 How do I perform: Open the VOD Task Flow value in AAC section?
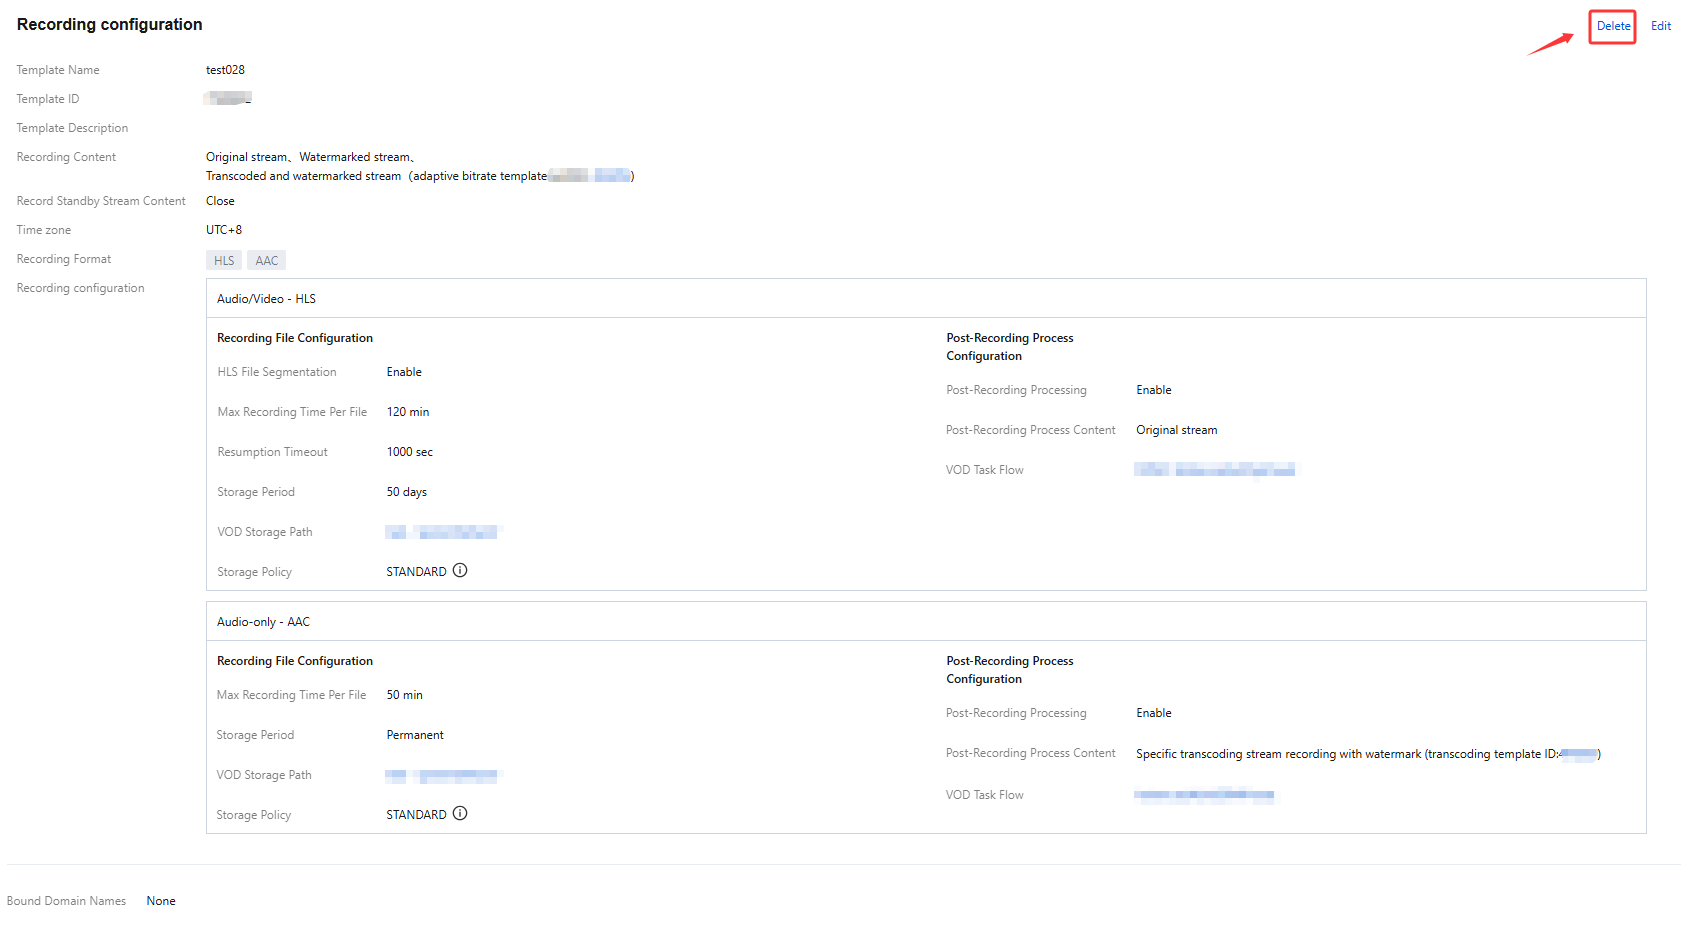(x=1204, y=795)
